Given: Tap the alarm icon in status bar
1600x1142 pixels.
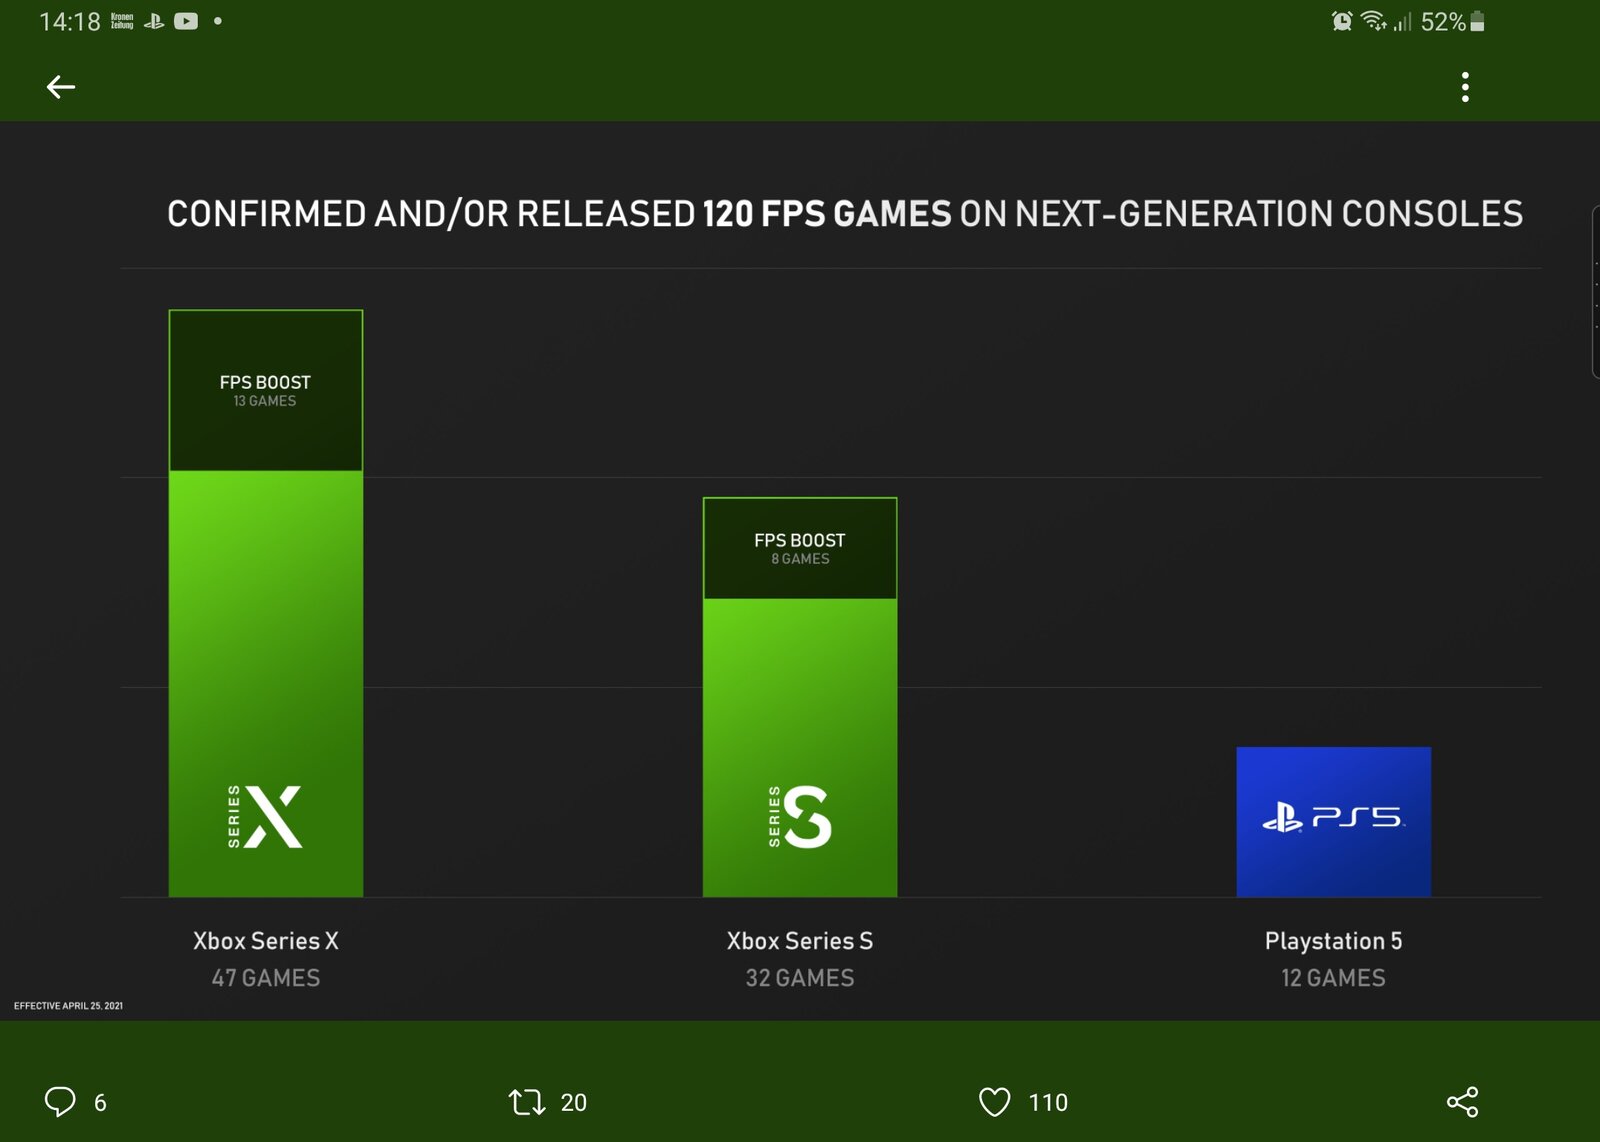Looking at the screenshot, I should click(x=1342, y=21).
